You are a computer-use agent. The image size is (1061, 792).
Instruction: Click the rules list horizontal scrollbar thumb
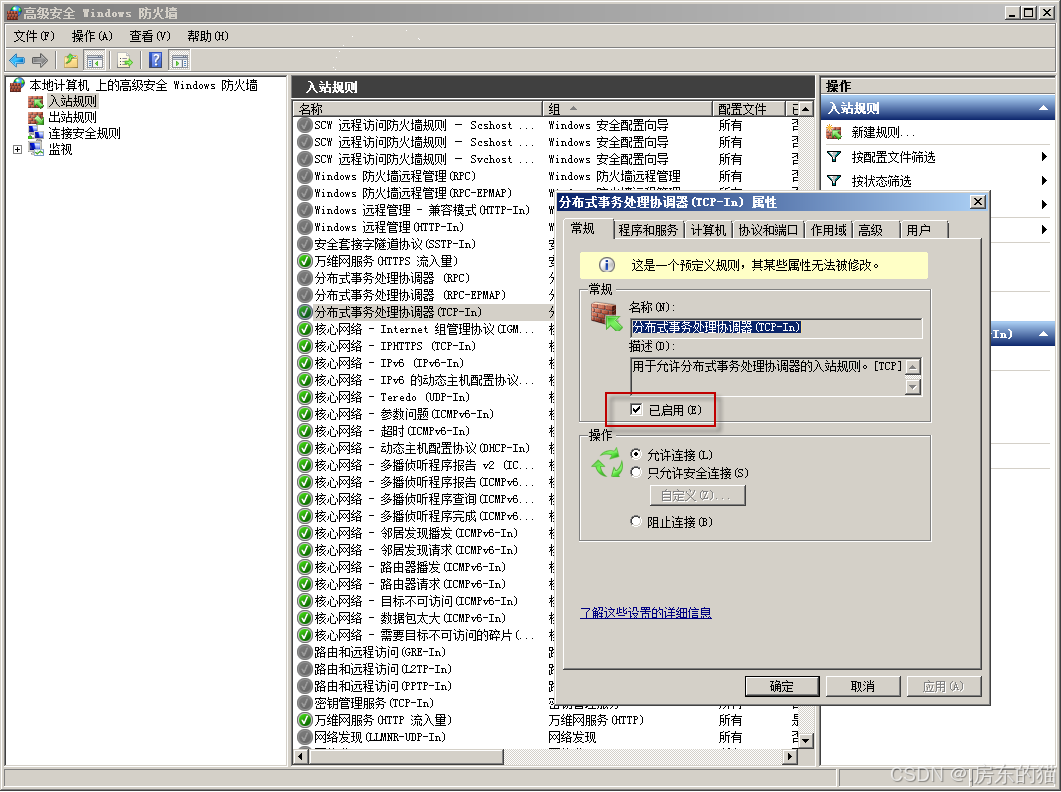pos(406,757)
